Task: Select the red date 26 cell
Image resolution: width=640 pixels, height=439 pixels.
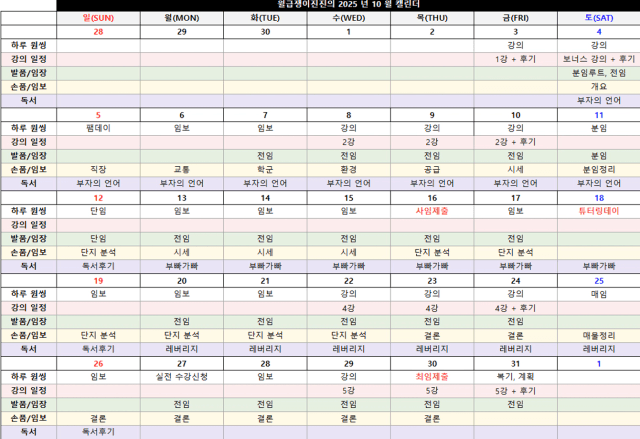Action: (x=98, y=364)
